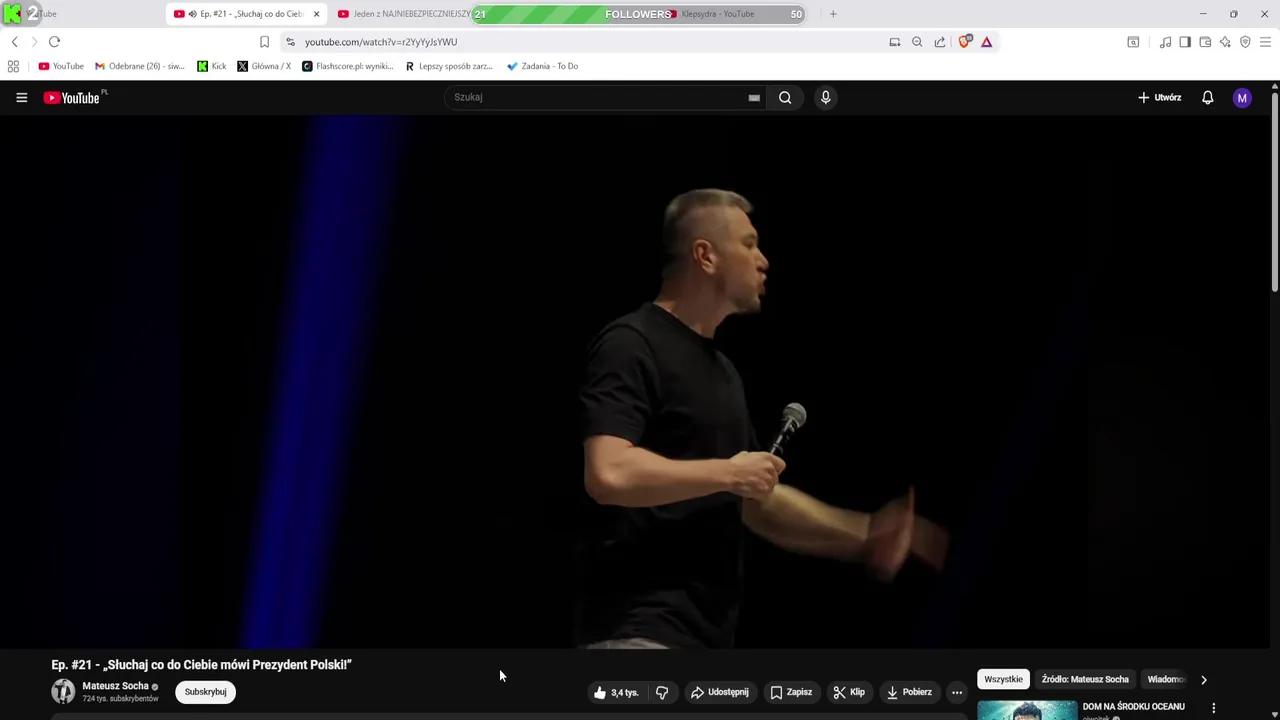The width and height of the screenshot is (1280, 720).
Task: Open the Leo AI sparkle icon
Action: pyautogui.click(x=1225, y=42)
